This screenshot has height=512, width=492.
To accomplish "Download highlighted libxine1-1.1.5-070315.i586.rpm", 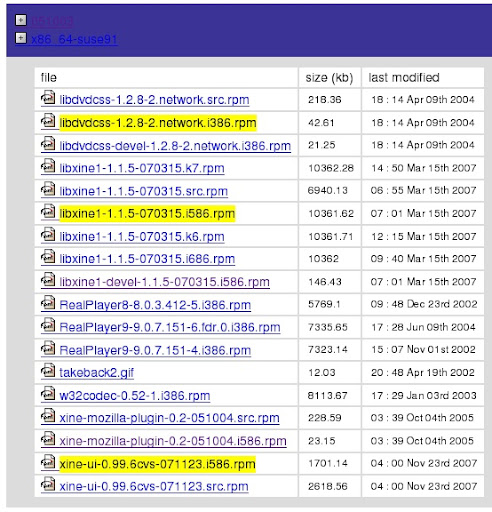I will 147,214.
